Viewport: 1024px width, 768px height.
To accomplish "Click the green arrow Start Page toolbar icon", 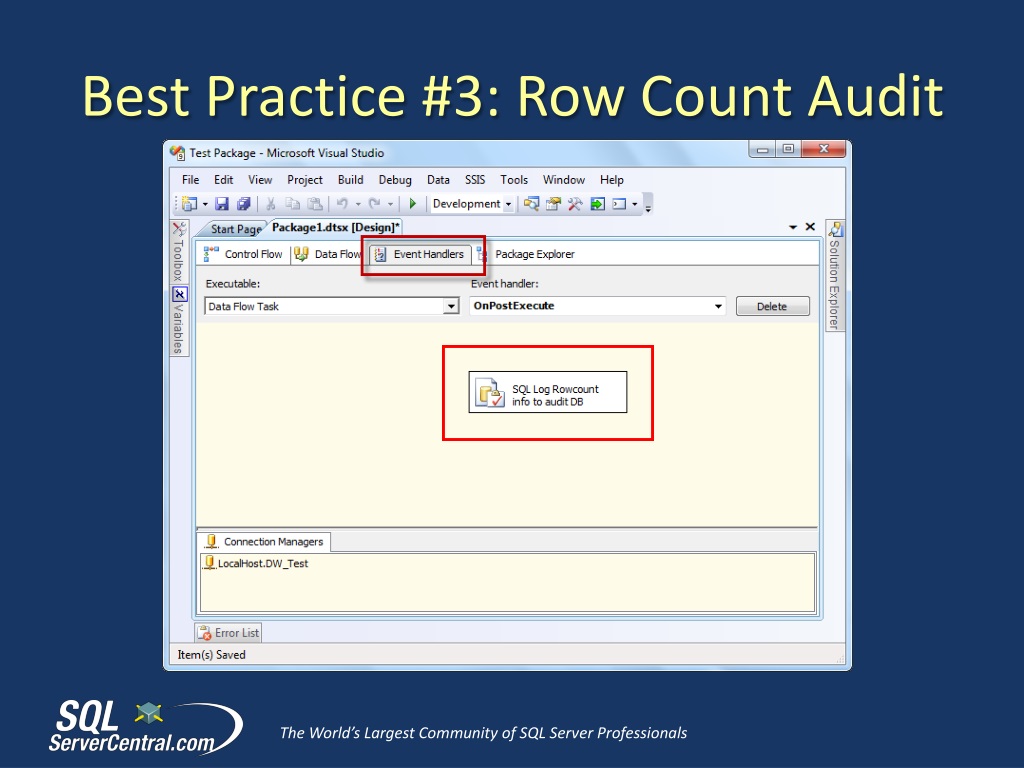I will point(598,204).
